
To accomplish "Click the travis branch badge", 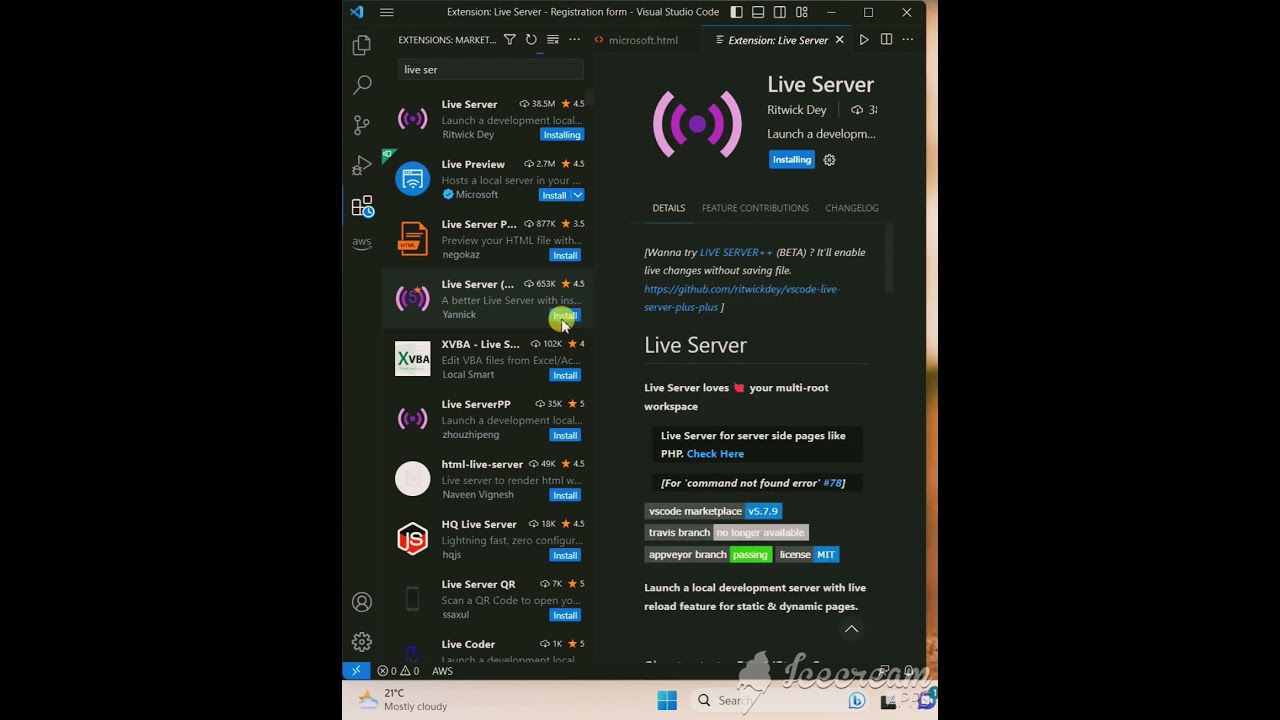I will pos(726,533).
